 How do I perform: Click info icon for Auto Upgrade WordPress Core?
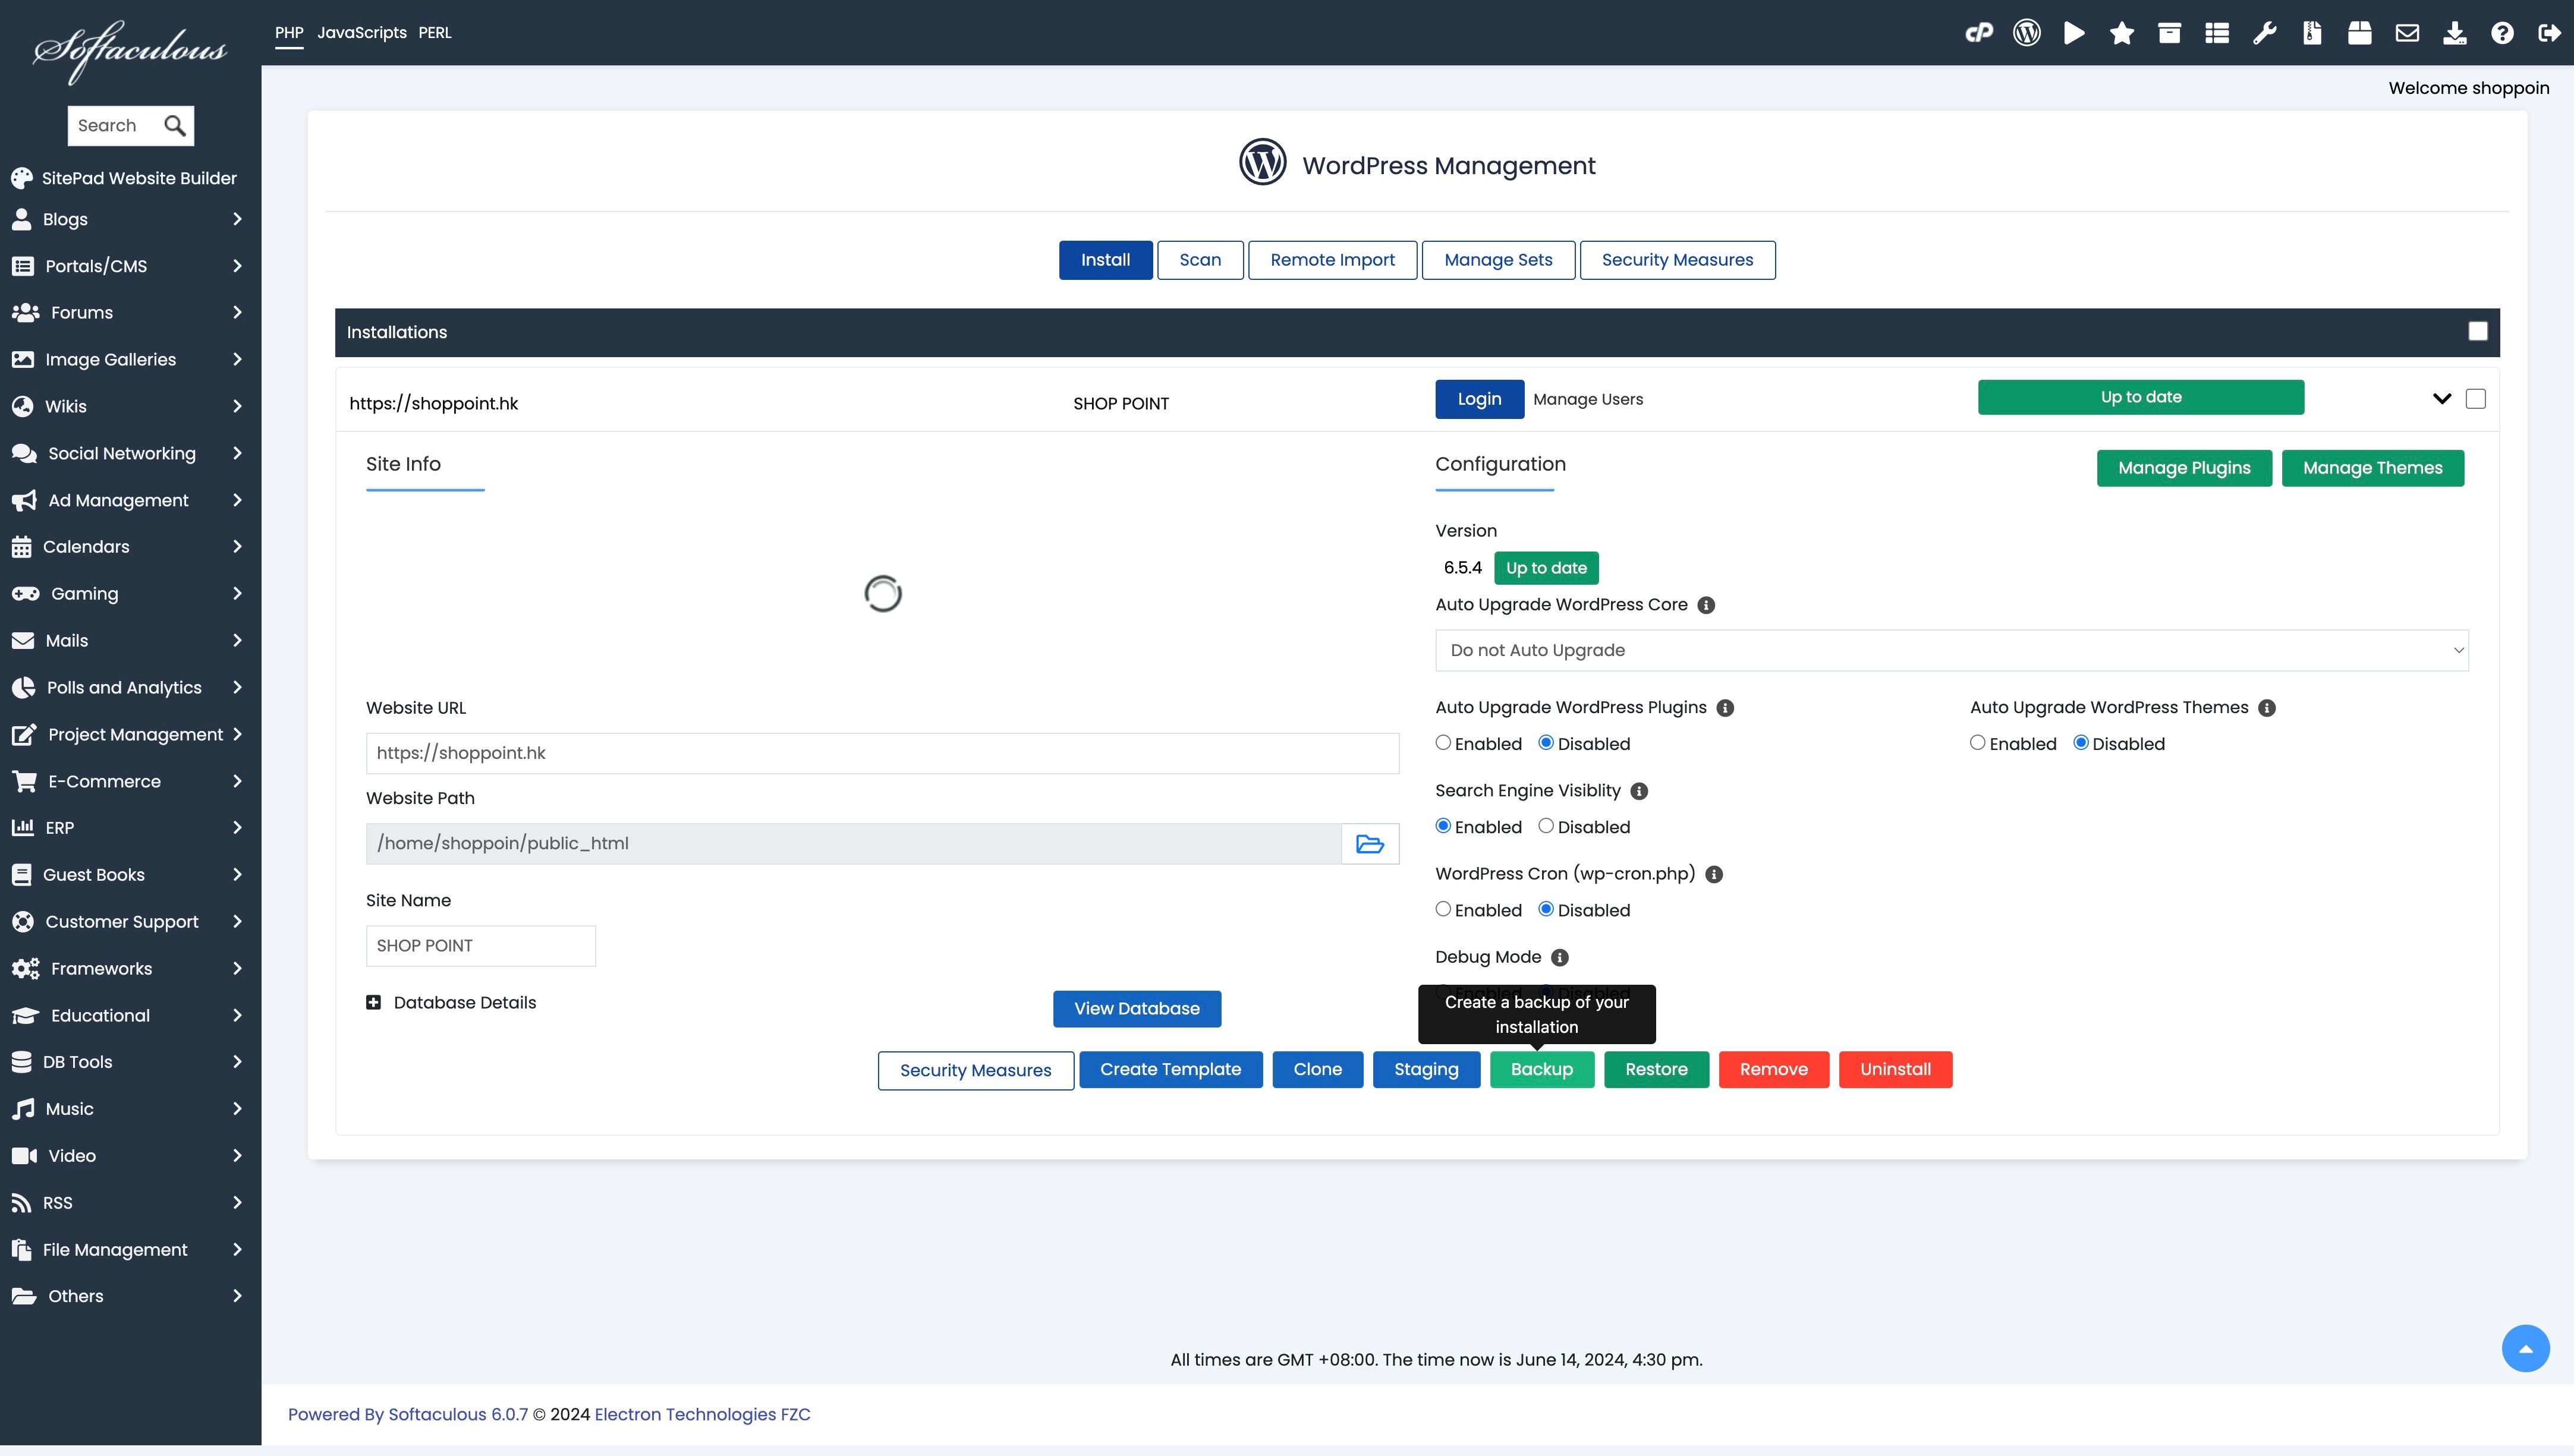pos(1706,605)
